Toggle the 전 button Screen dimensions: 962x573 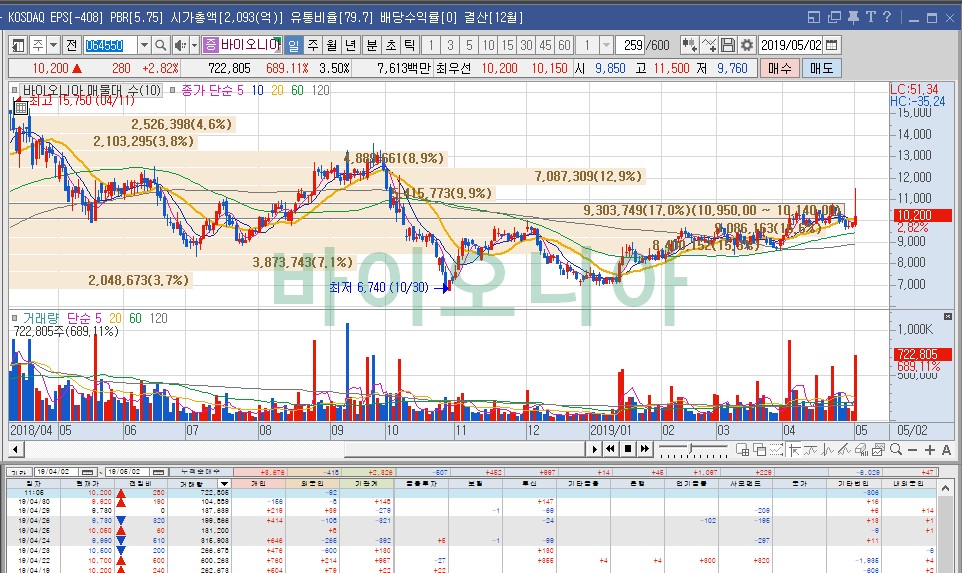click(x=72, y=45)
